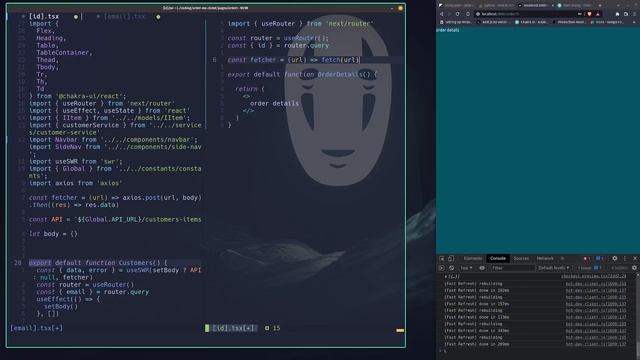Open console settings gear beside the issues counter
The width and height of the screenshot is (640, 360).
pyautogui.click(x=634, y=268)
